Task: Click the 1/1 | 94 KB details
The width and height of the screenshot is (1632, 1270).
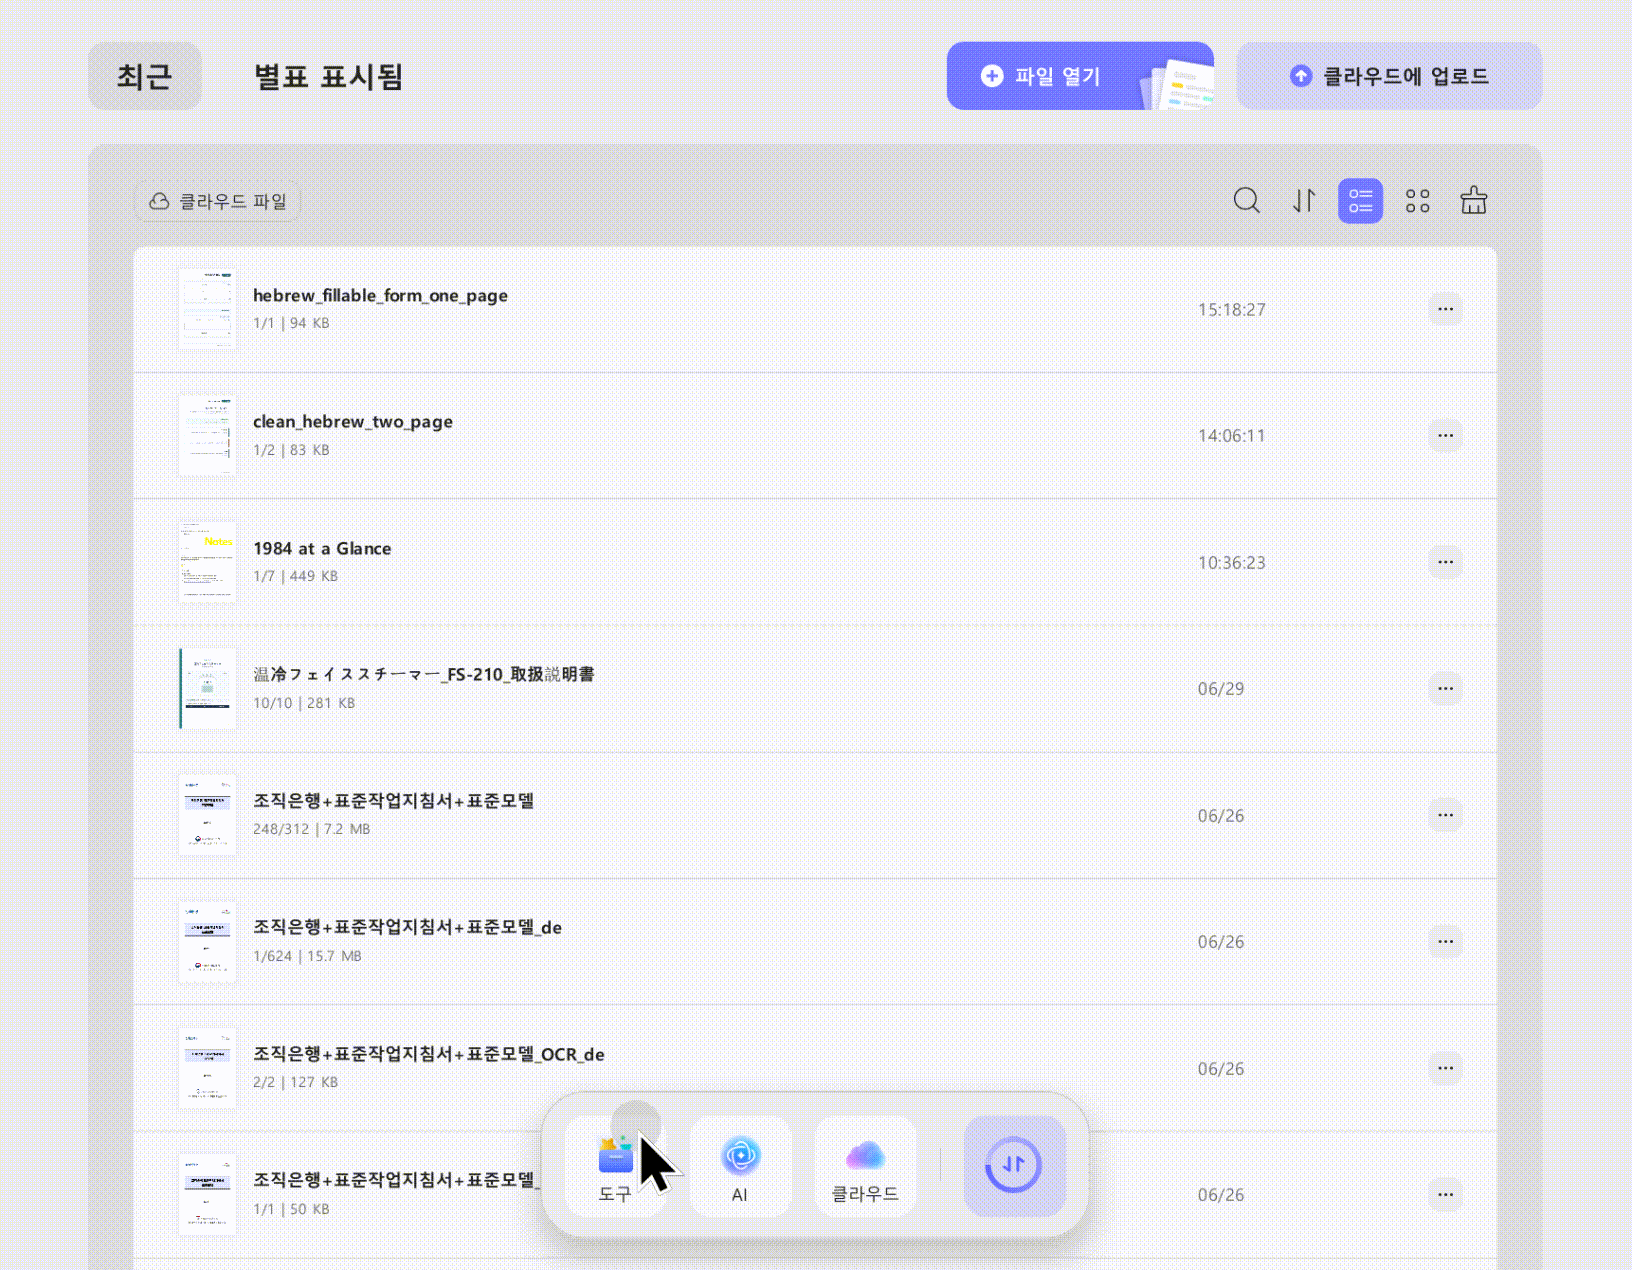Action: tap(291, 323)
